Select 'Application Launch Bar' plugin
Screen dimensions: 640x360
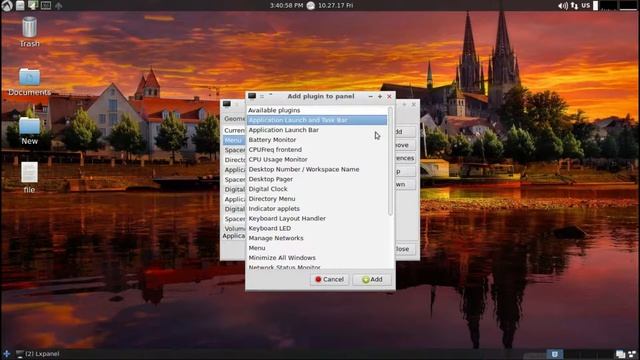click(317, 130)
